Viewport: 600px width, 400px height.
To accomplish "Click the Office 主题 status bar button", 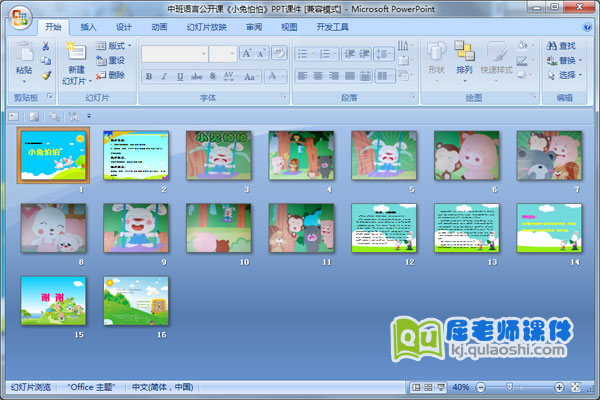I will click(x=91, y=387).
